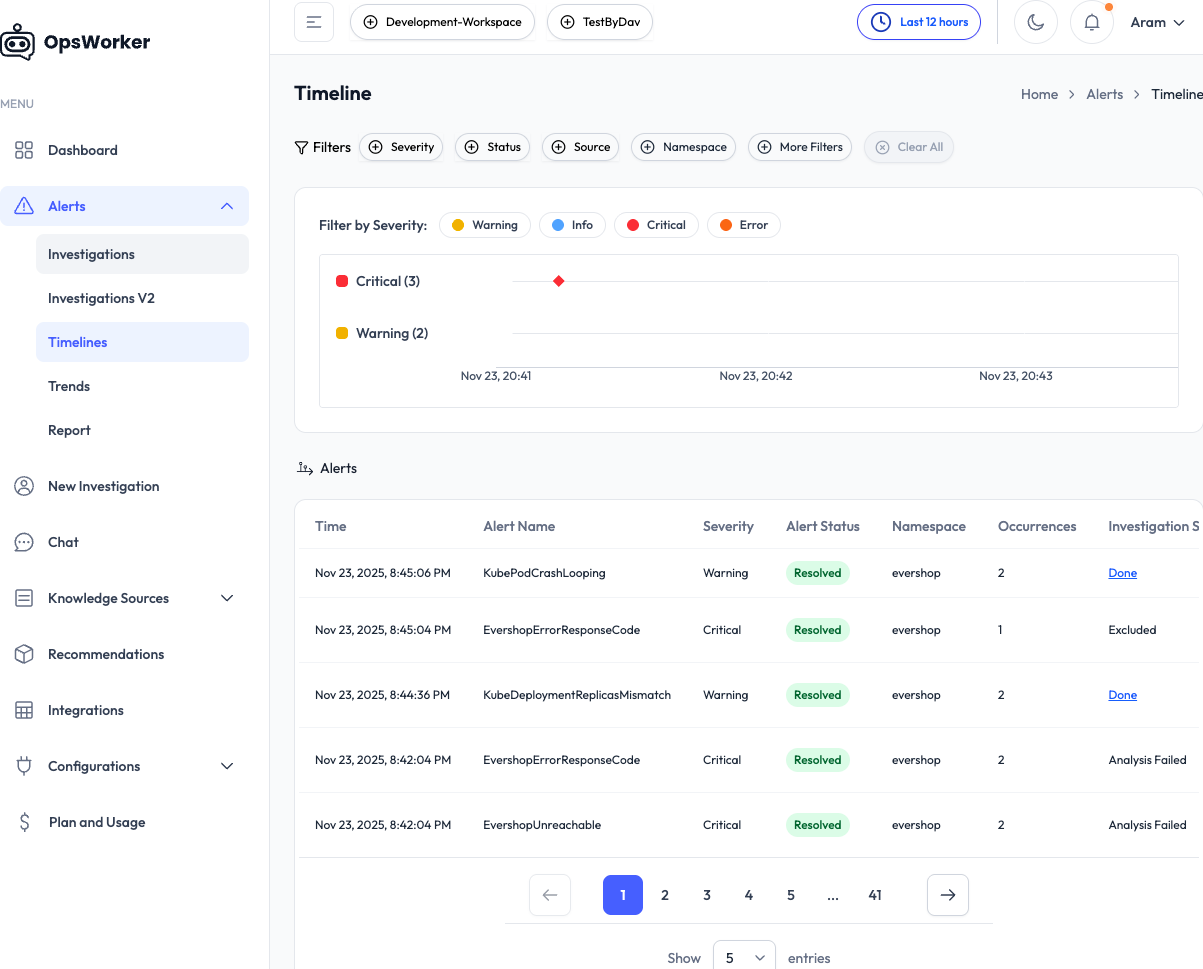1203x969 pixels.
Task: Toggle the sidebar hamburger menu button
Action: [314, 22]
